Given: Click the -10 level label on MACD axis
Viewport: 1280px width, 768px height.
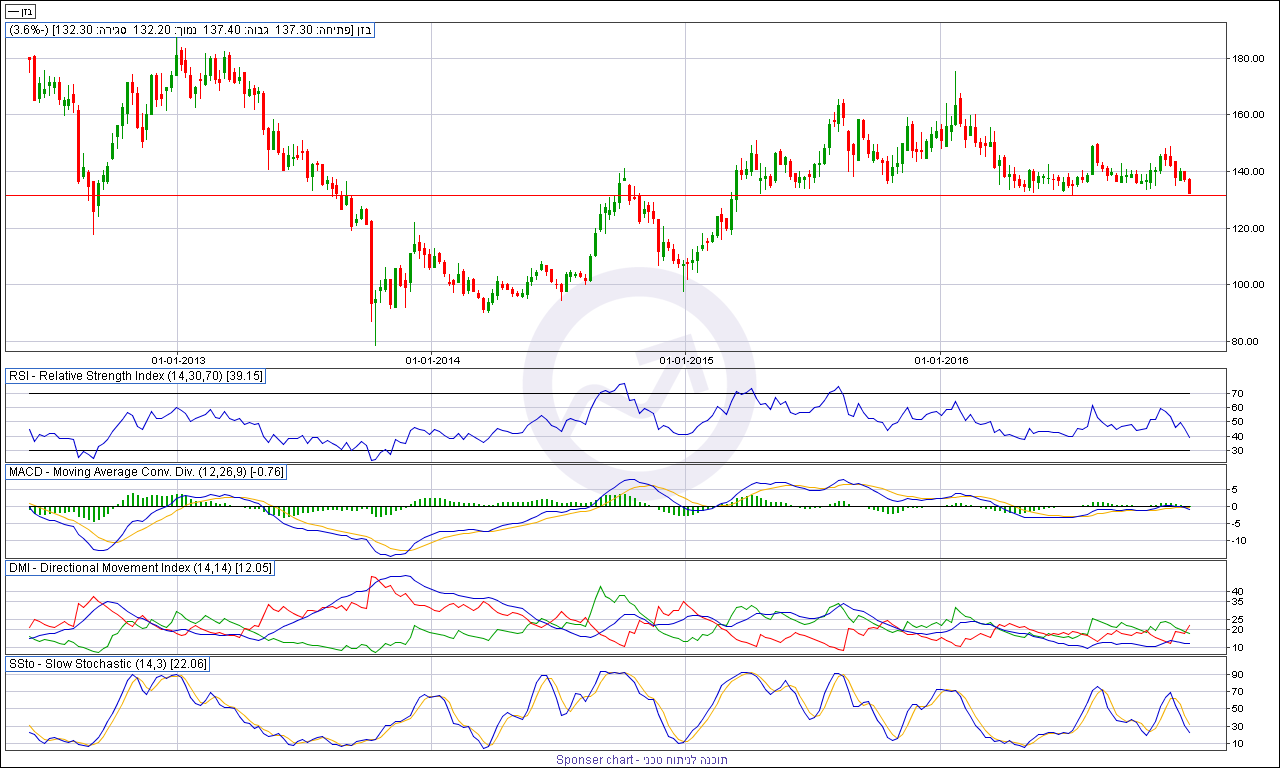Looking at the screenshot, I should [1239, 541].
